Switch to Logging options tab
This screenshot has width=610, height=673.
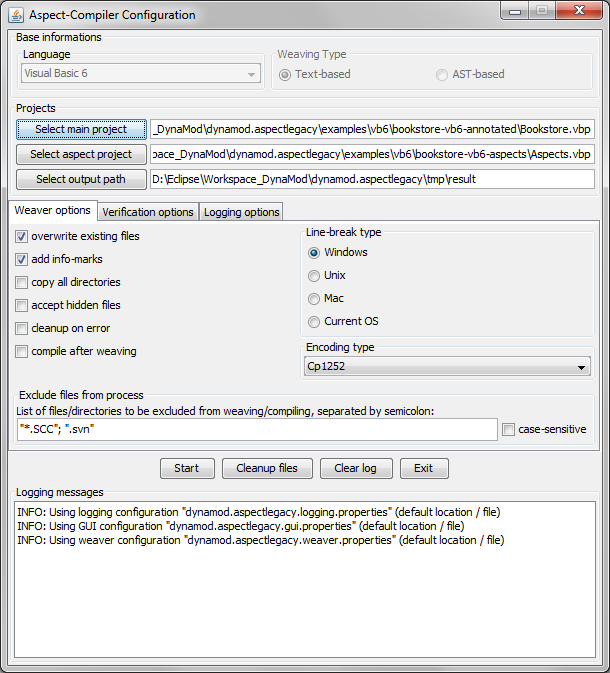pos(241,212)
